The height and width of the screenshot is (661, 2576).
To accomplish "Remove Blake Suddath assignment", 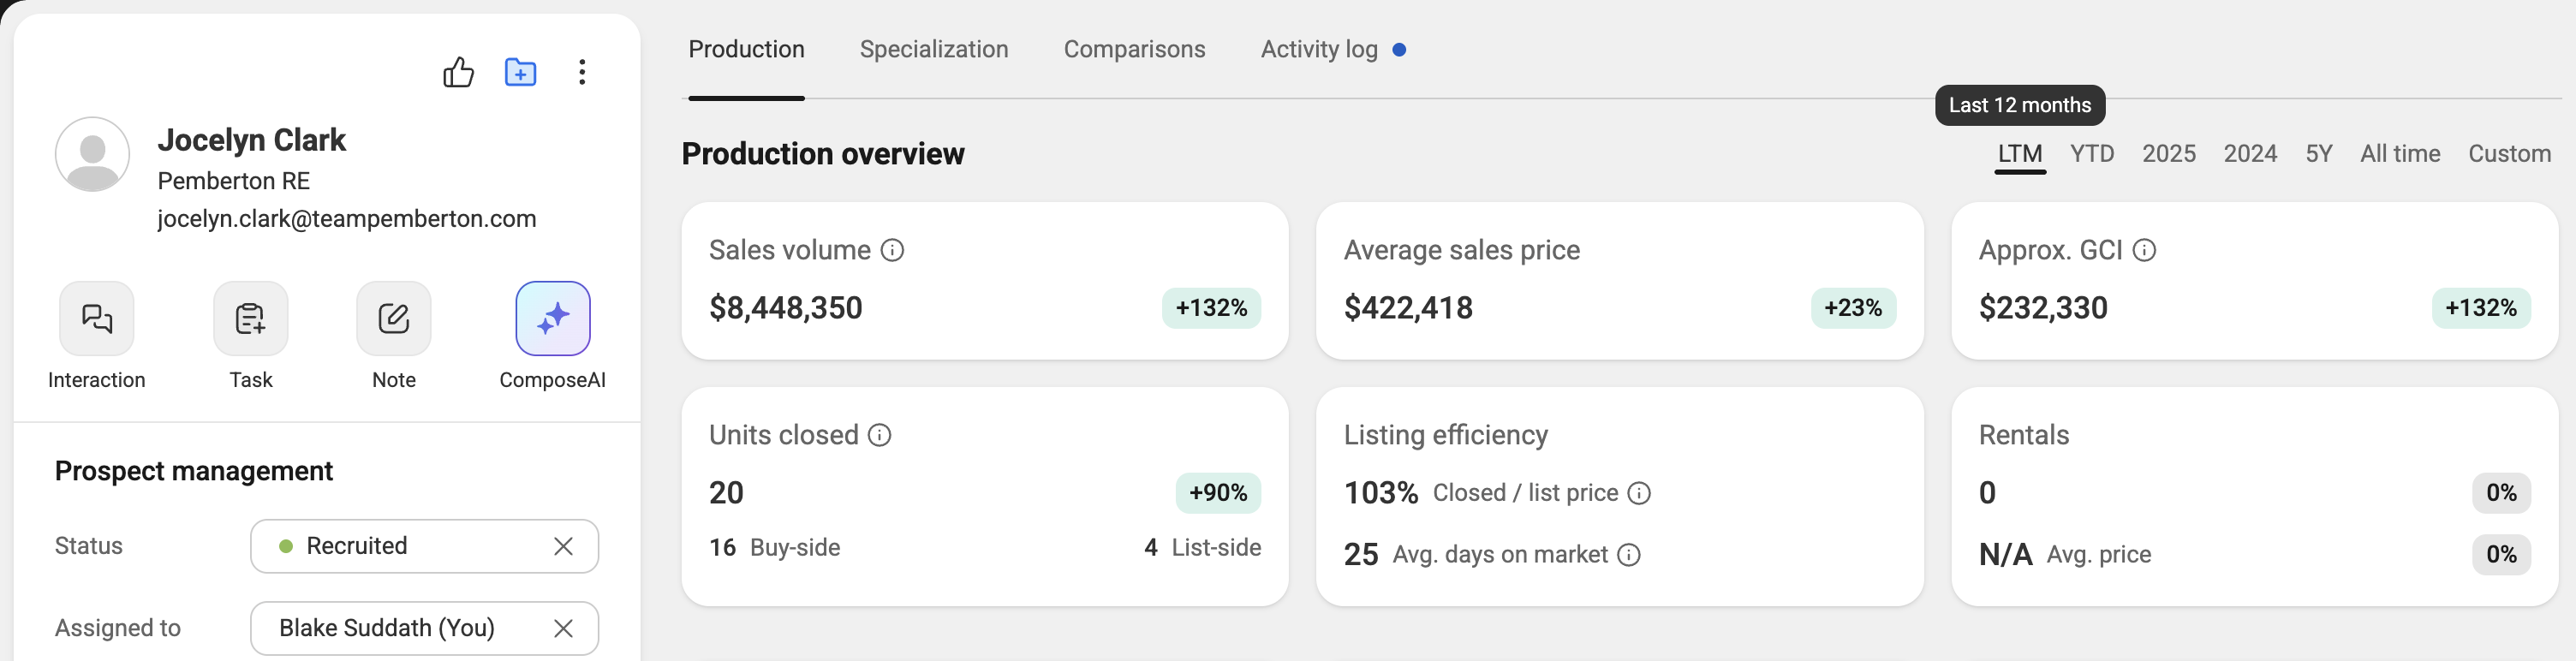I will (563, 628).
